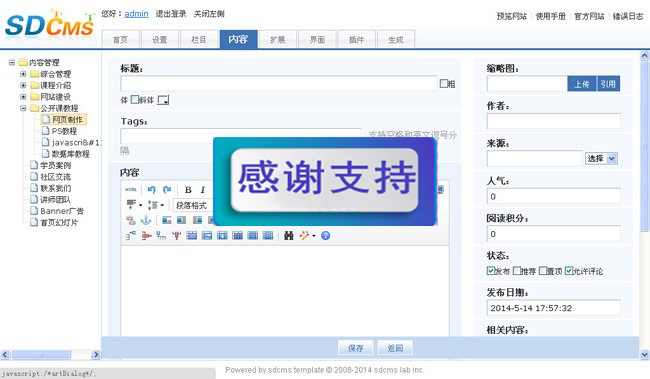Open the editor help question-mark icon
Image resolution: width=650 pixels, height=379 pixels.
[325, 236]
